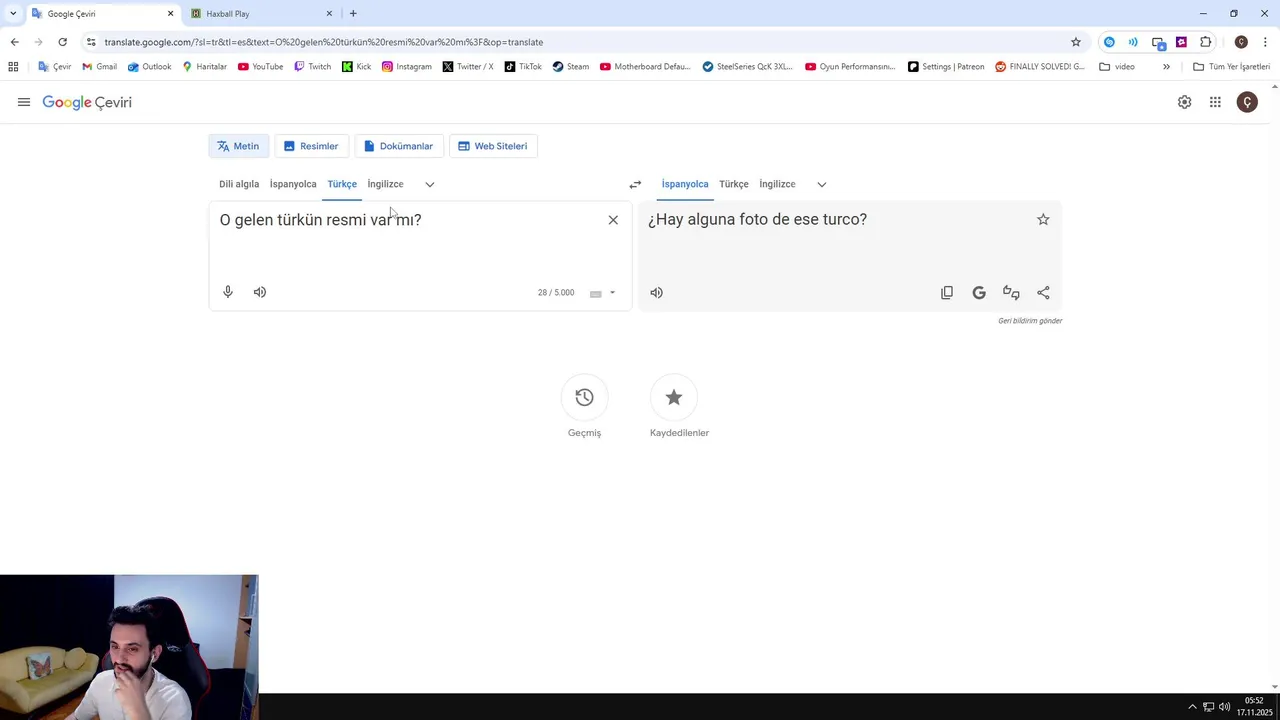Expand the input tools dropdown arrow
The image size is (1280, 720).
coord(612,293)
